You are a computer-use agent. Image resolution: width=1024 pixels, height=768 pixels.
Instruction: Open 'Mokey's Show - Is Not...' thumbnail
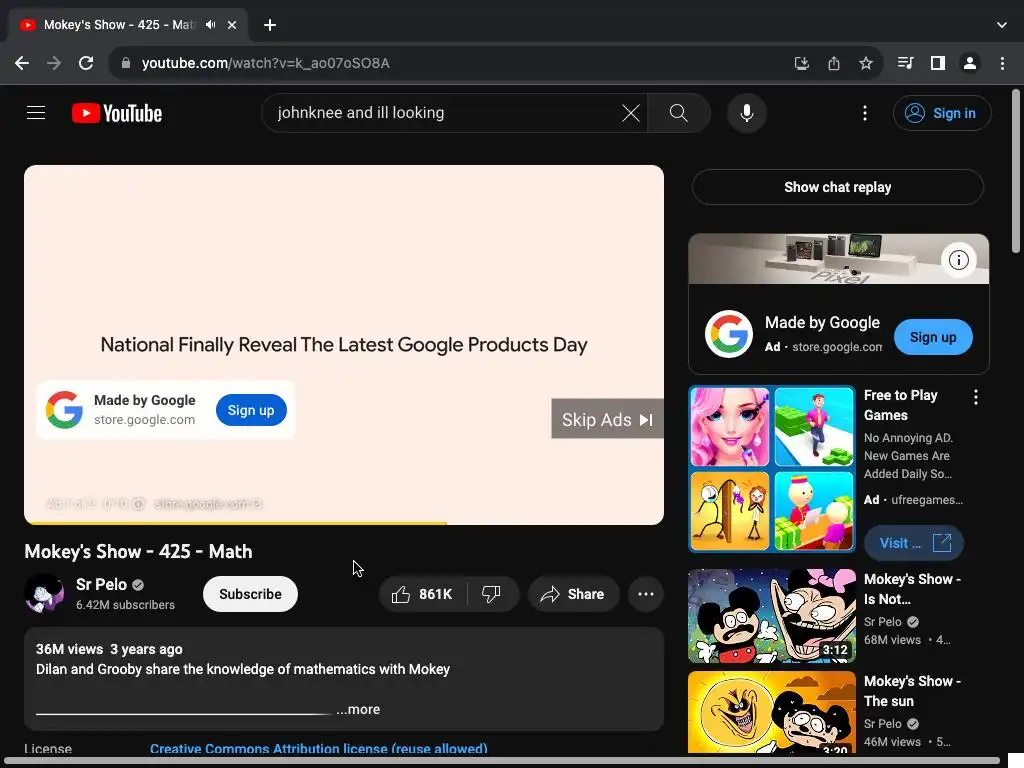pyautogui.click(x=772, y=616)
